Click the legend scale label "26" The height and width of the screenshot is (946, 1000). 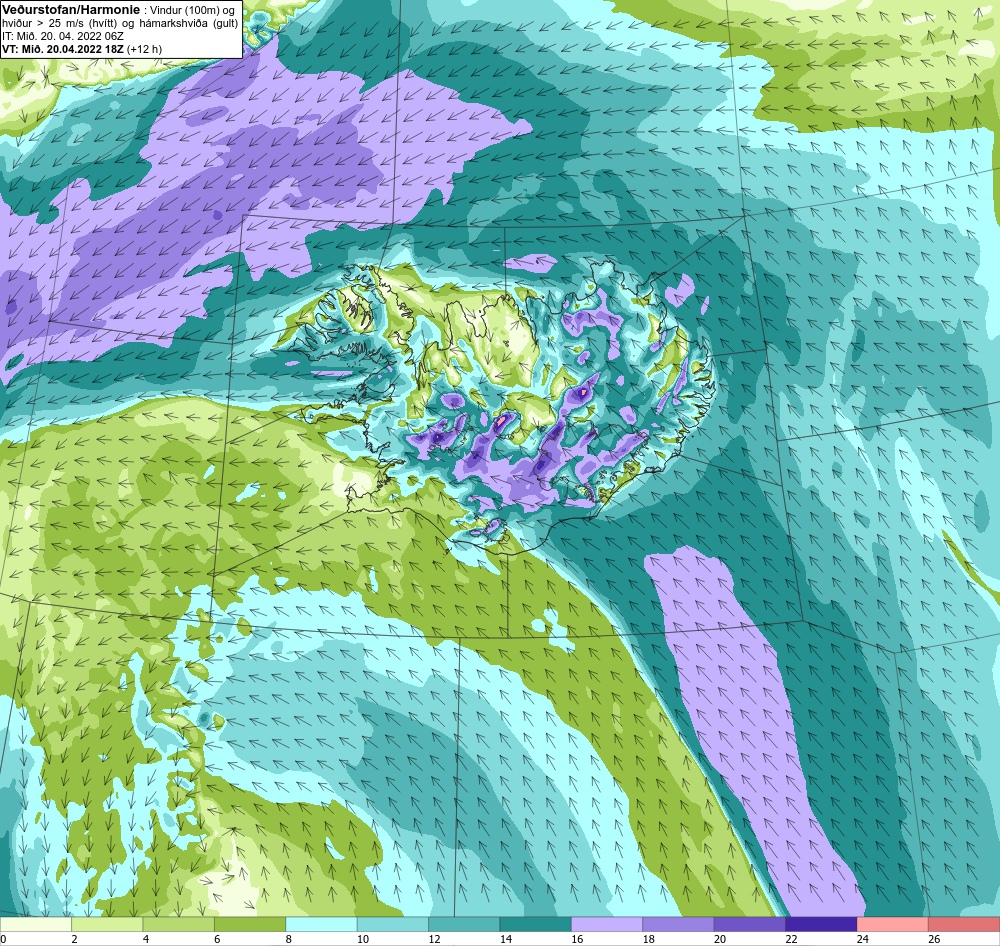(x=934, y=939)
